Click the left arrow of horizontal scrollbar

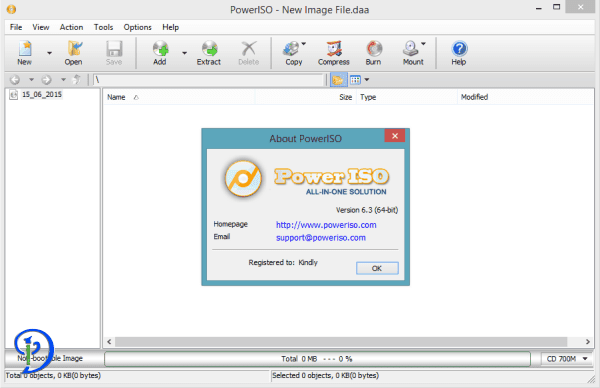[x=109, y=342]
